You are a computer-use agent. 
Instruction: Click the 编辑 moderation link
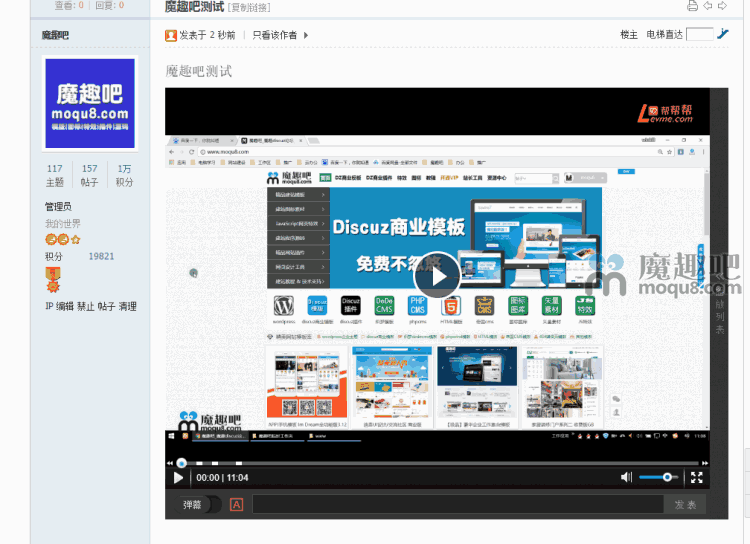(65, 306)
